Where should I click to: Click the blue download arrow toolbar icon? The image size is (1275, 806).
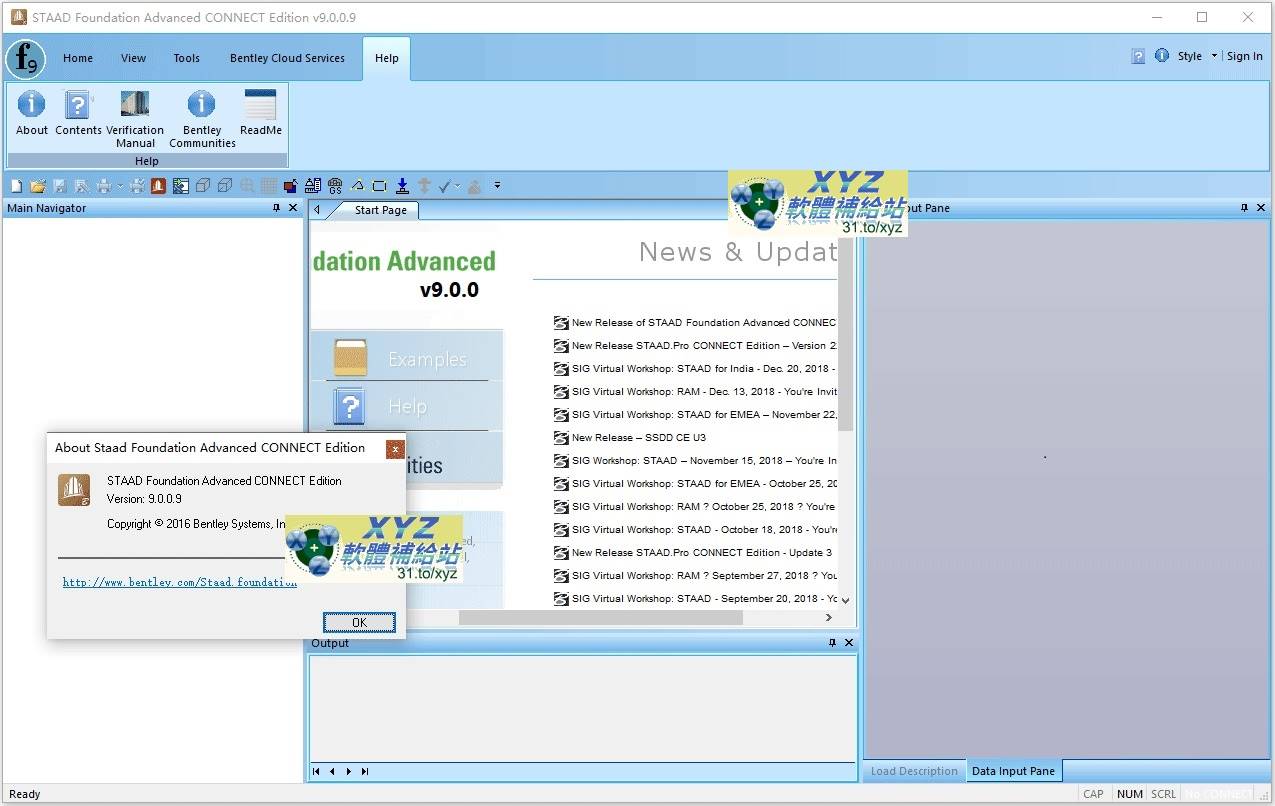tap(402, 186)
